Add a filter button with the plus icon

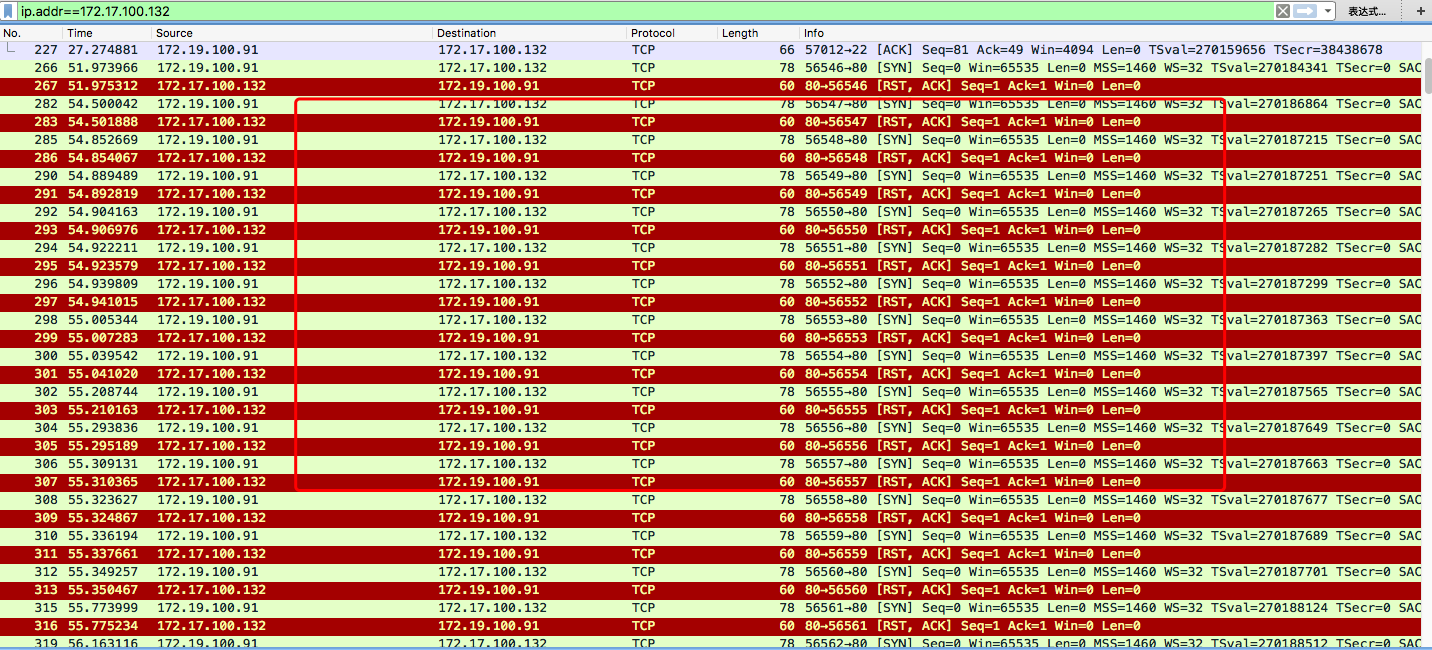[x=1419, y=11]
